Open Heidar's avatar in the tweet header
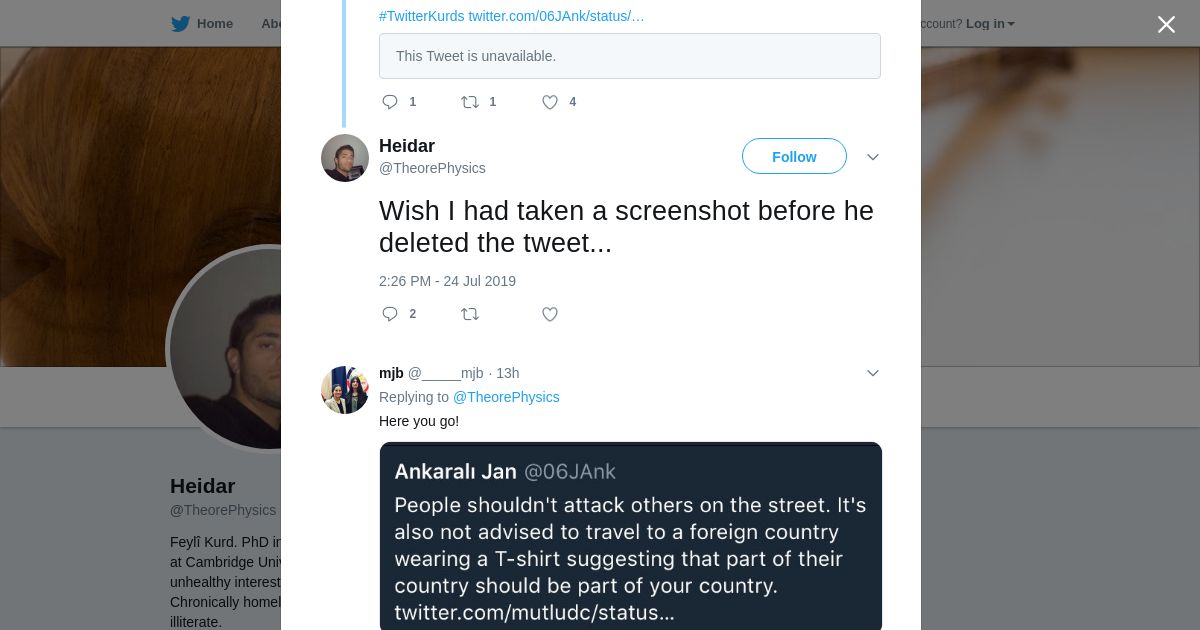The height and width of the screenshot is (630, 1200). tap(345, 158)
